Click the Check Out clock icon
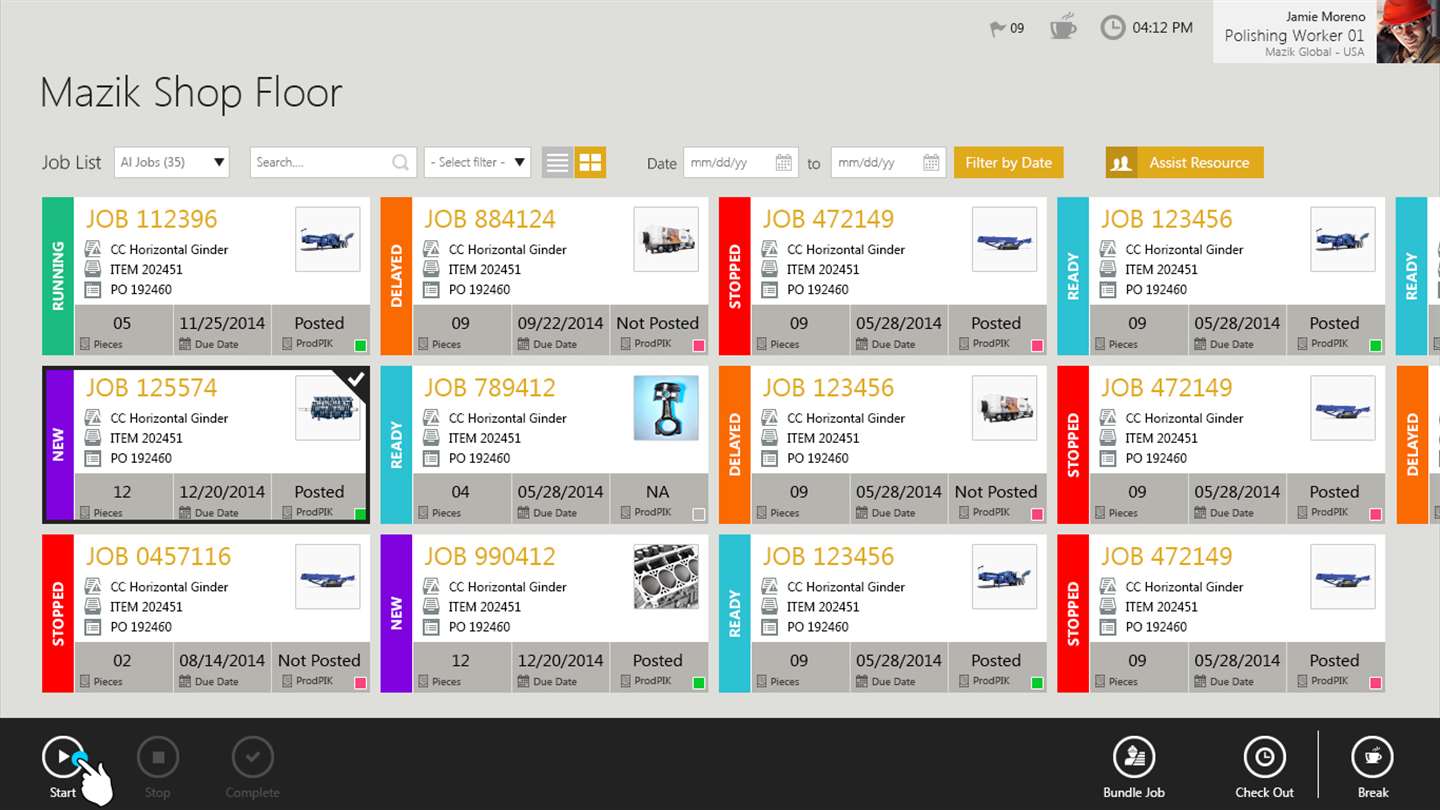1440x810 pixels. point(1264,757)
